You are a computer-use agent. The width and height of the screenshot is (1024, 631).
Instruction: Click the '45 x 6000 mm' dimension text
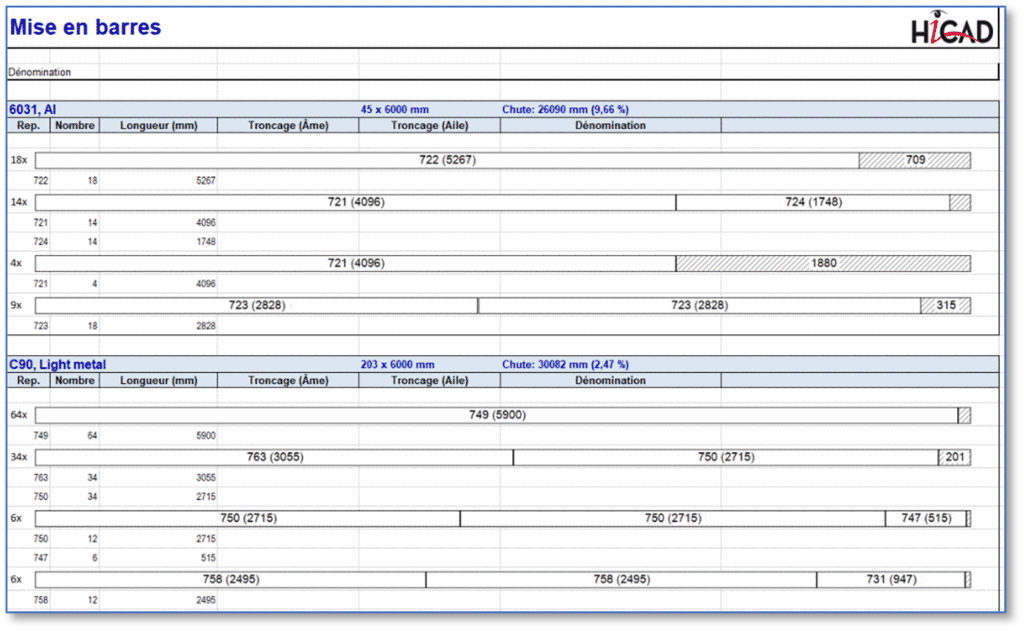point(394,109)
